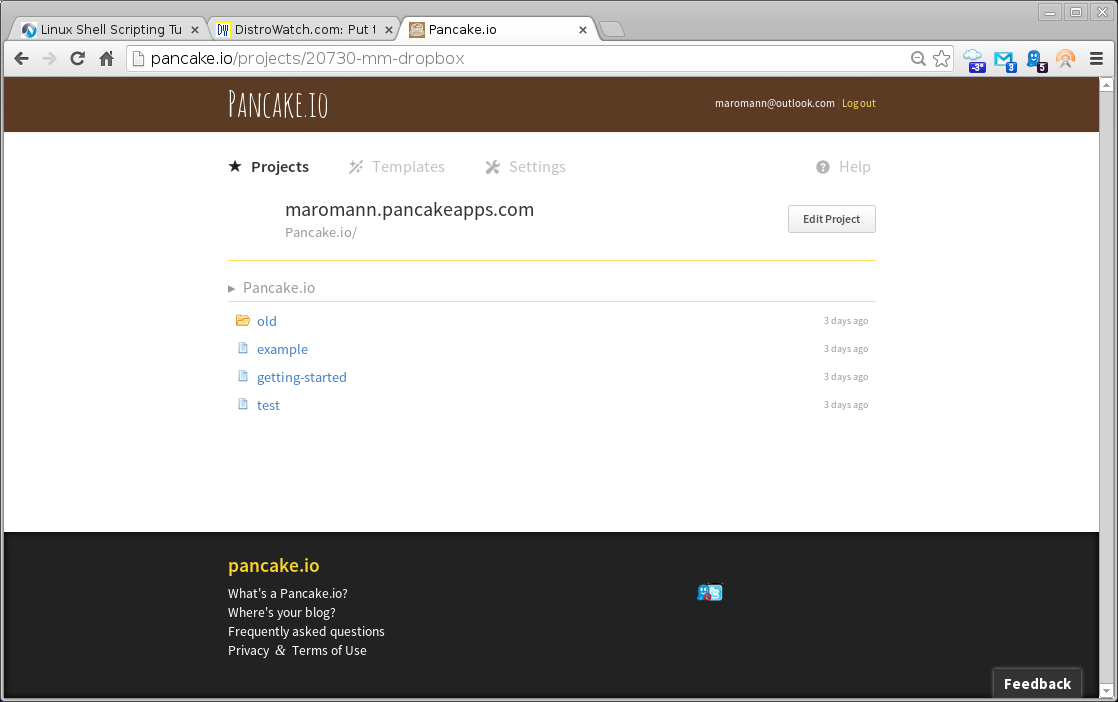Open a new browser tab

coord(612,29)
